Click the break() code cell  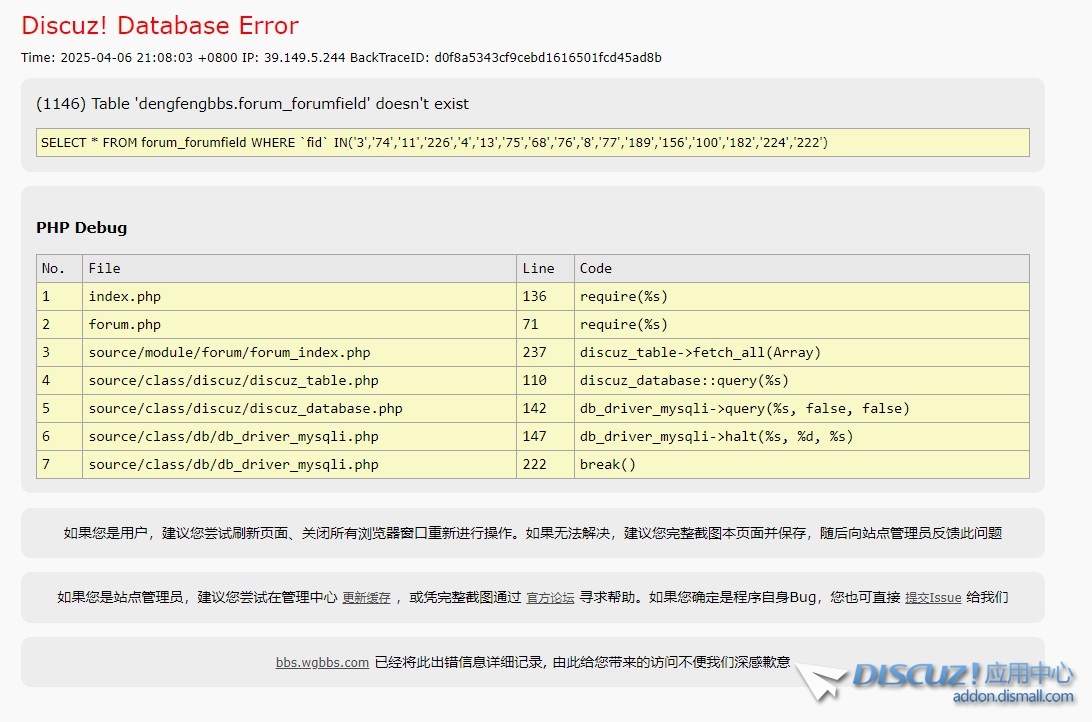802,464
